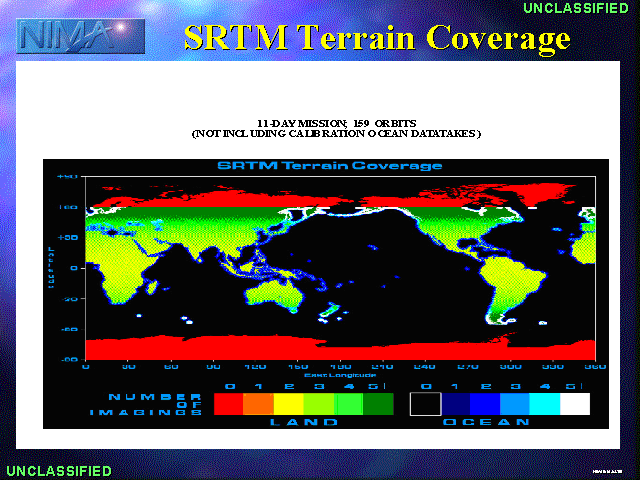Pick the yellow land legend swatch
Screen dimensions: 640x480
click(289, 404)
